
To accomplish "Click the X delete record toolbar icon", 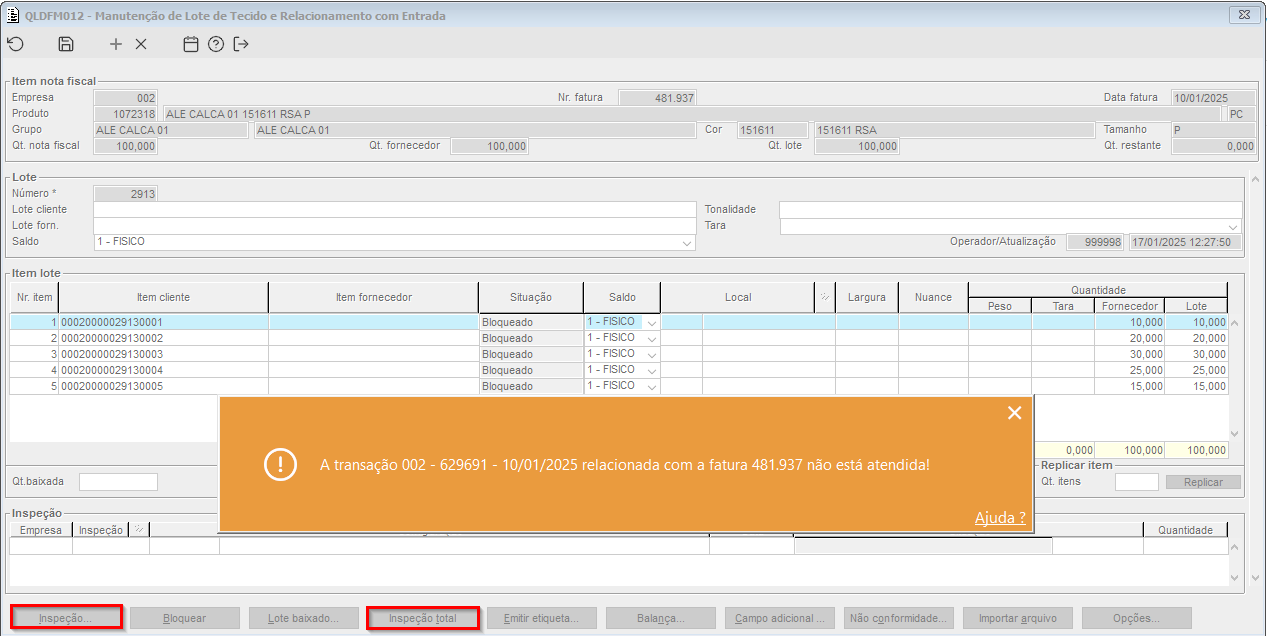I will coord(141,44).
